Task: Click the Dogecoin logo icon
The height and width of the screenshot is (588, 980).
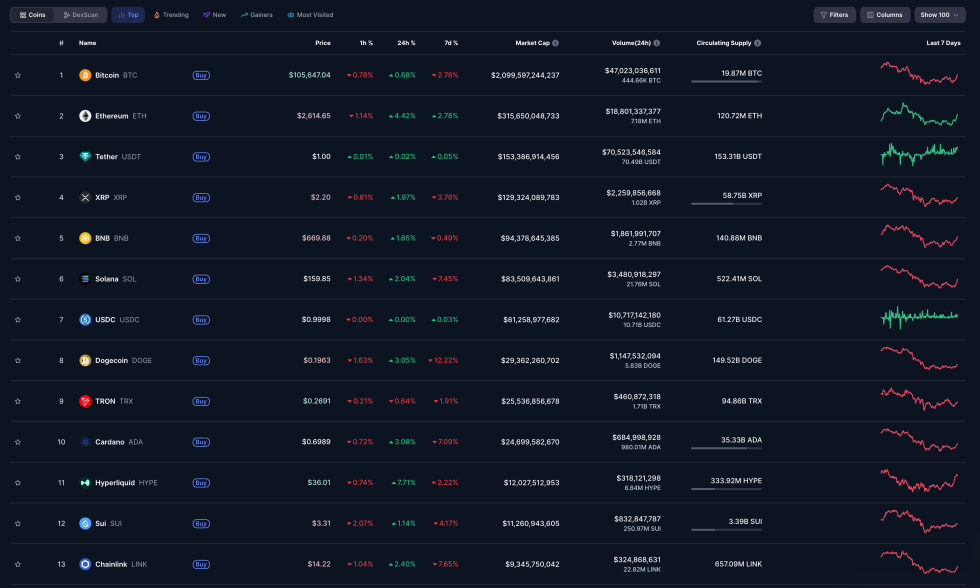Action: click(x=85, y=361)
